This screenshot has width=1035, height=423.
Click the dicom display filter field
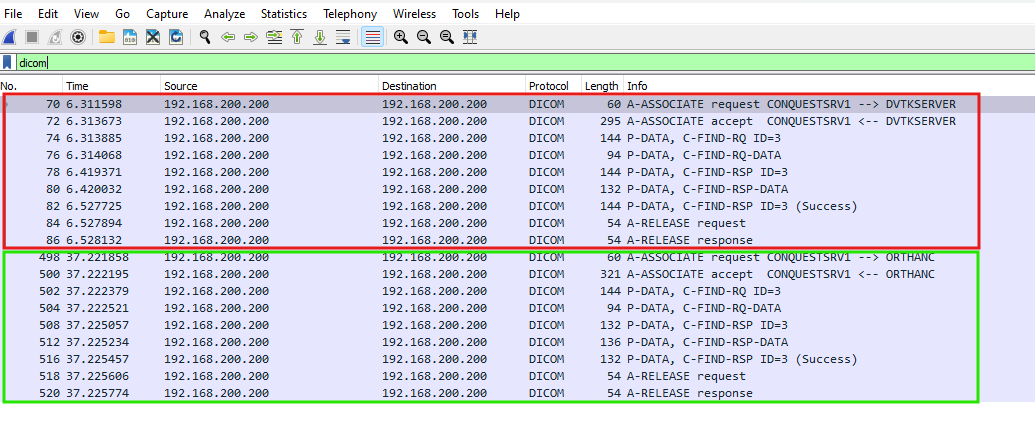click(x=500, y=62)
